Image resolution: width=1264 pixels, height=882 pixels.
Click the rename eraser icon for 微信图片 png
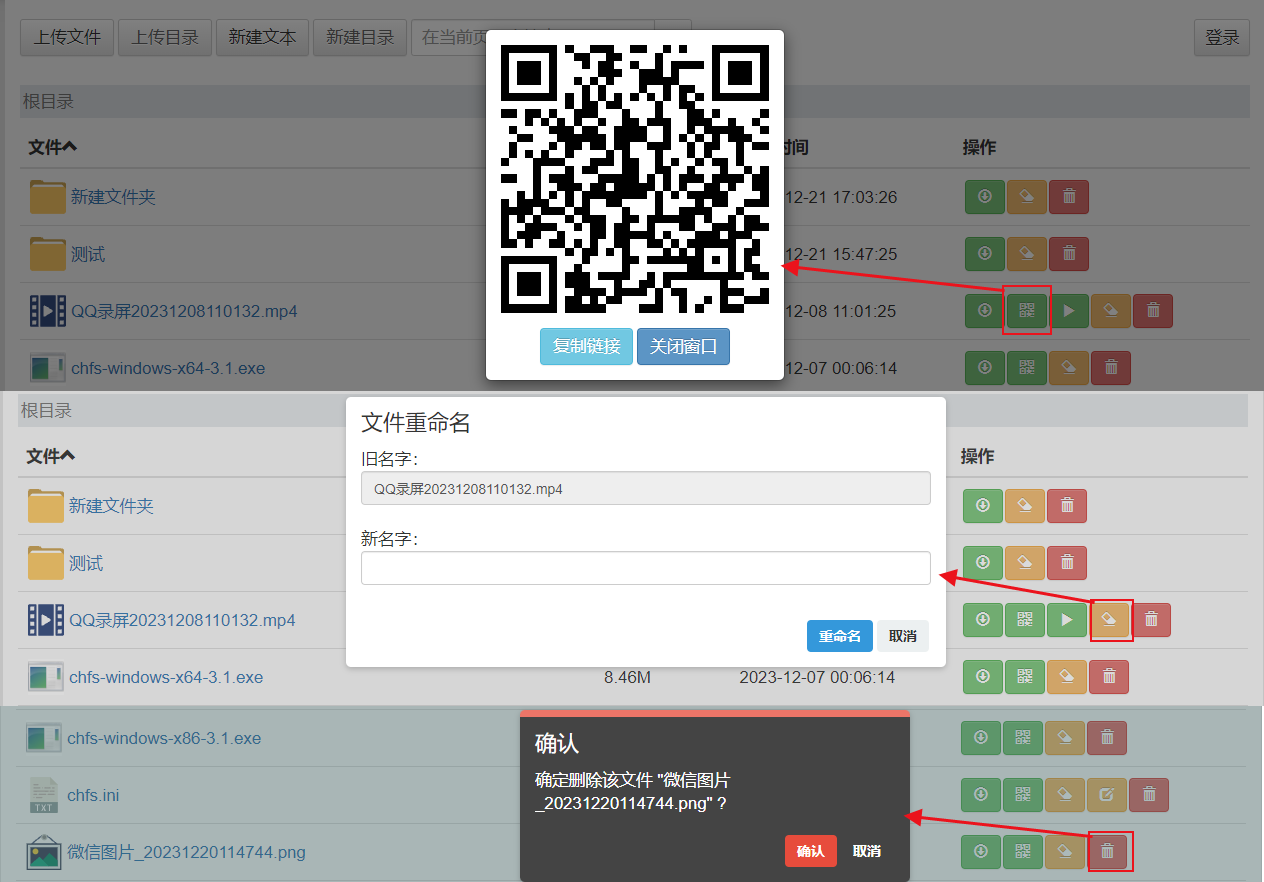point(1065,852)
